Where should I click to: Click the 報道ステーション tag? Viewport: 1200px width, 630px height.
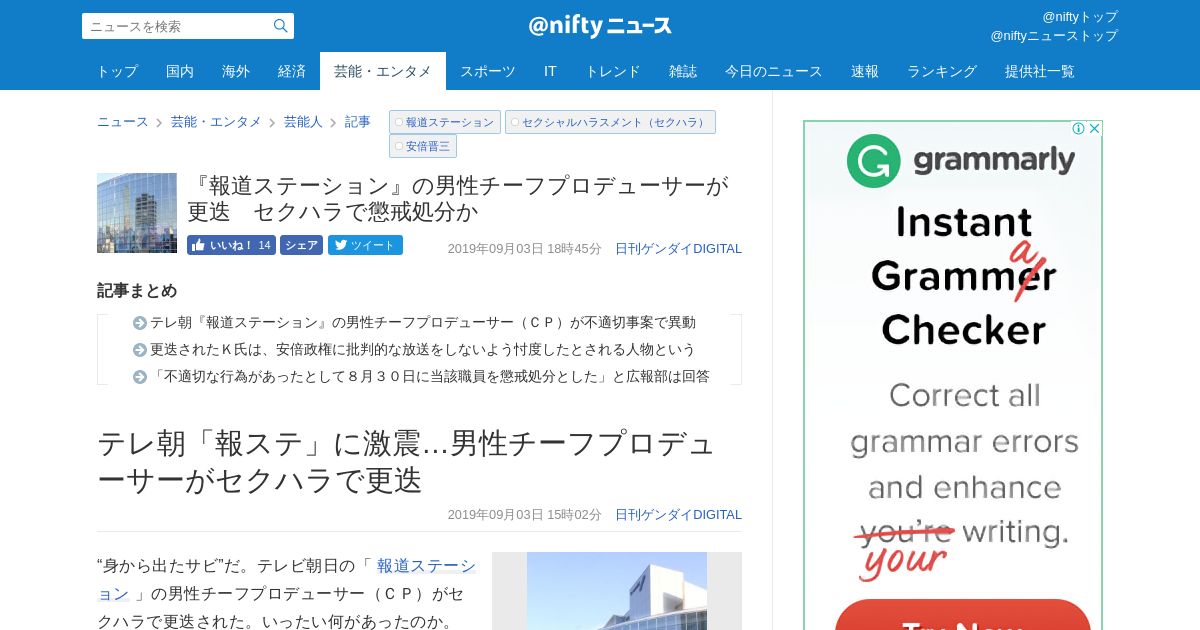(445, 122)
